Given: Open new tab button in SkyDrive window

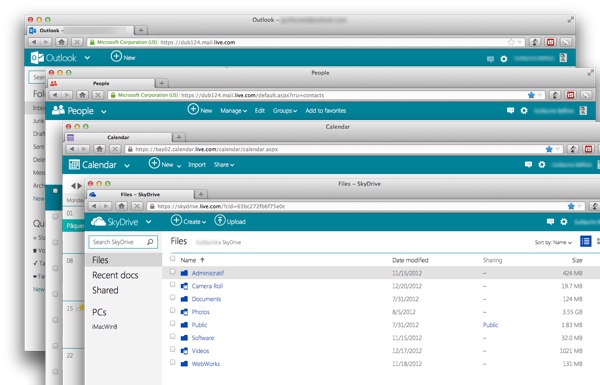Looking at the screenshot, I should pos(201,194).
